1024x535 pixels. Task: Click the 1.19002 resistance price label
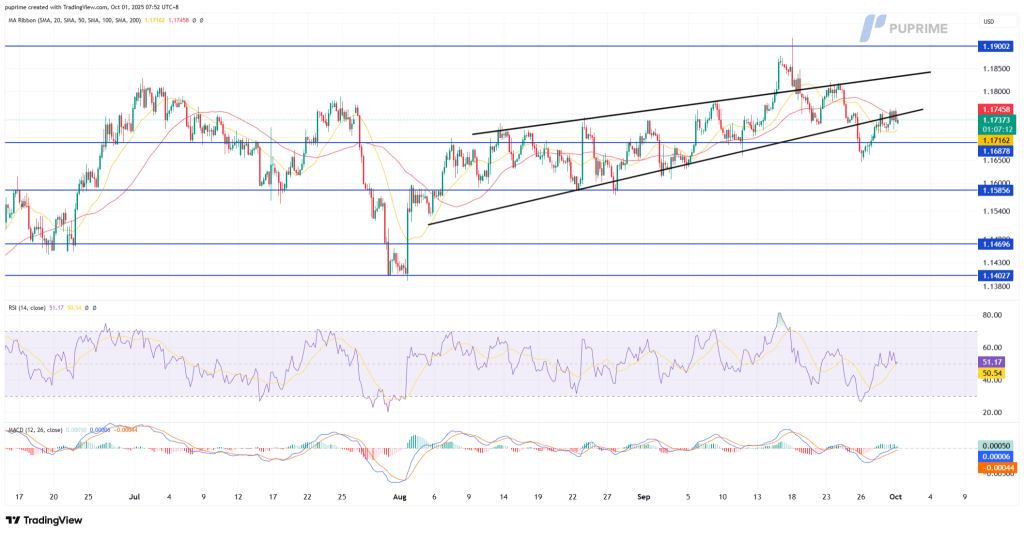click(997, 46)
